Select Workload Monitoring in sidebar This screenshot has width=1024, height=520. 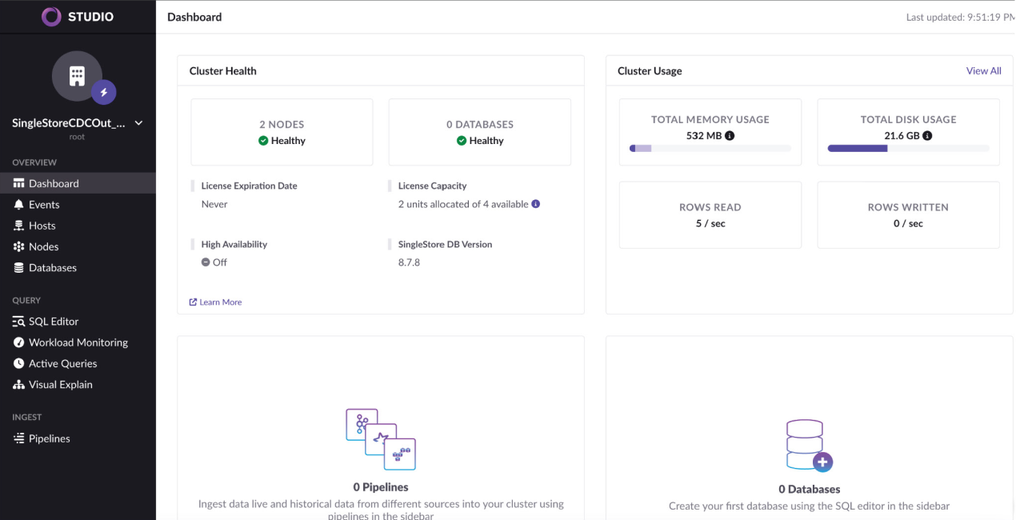click(x=78, y=342)
